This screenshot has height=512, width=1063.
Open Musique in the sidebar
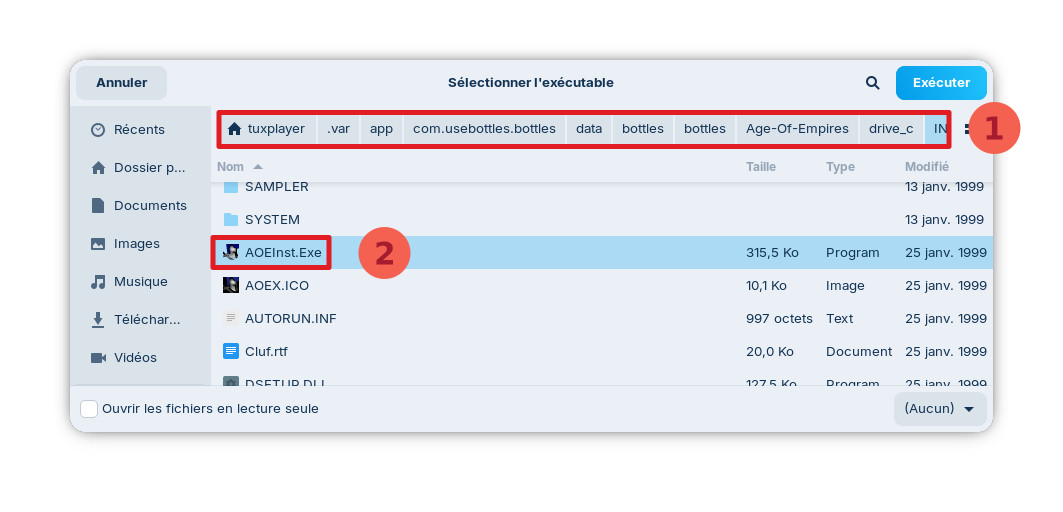click(140, 282)
